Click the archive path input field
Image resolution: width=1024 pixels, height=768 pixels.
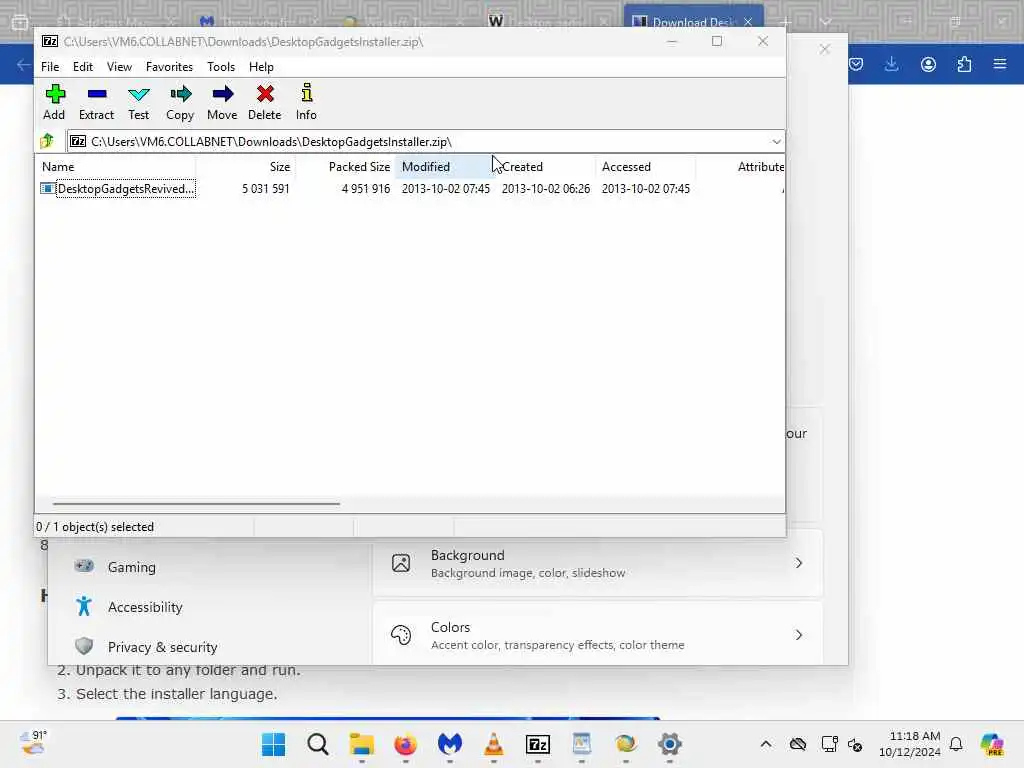click(x=418, y=142)
